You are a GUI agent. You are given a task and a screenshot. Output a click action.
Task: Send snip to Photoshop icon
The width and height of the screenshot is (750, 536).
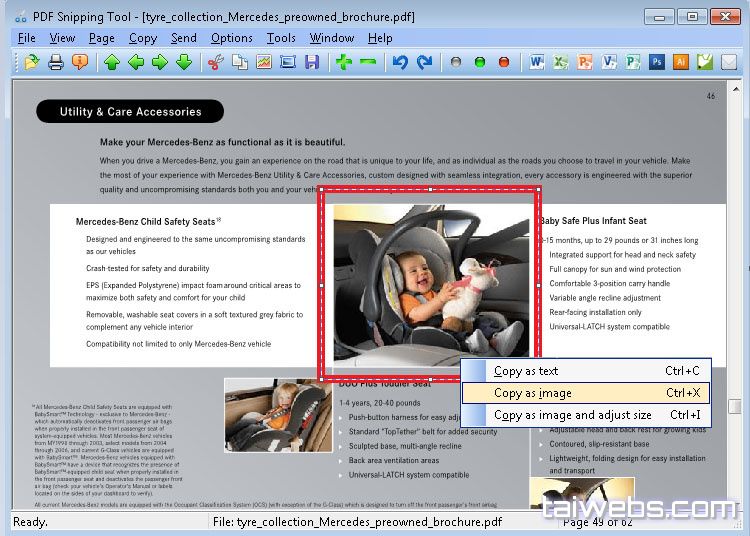(x=657, y=62)
